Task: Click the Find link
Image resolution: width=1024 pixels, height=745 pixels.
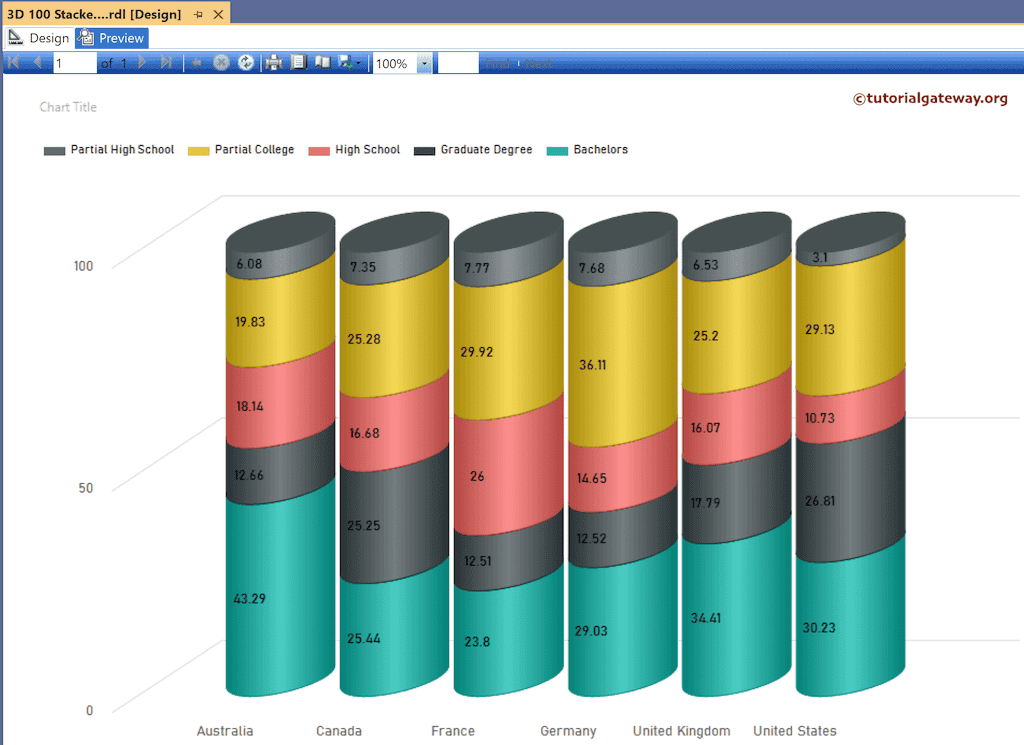Action: [499, 62]
